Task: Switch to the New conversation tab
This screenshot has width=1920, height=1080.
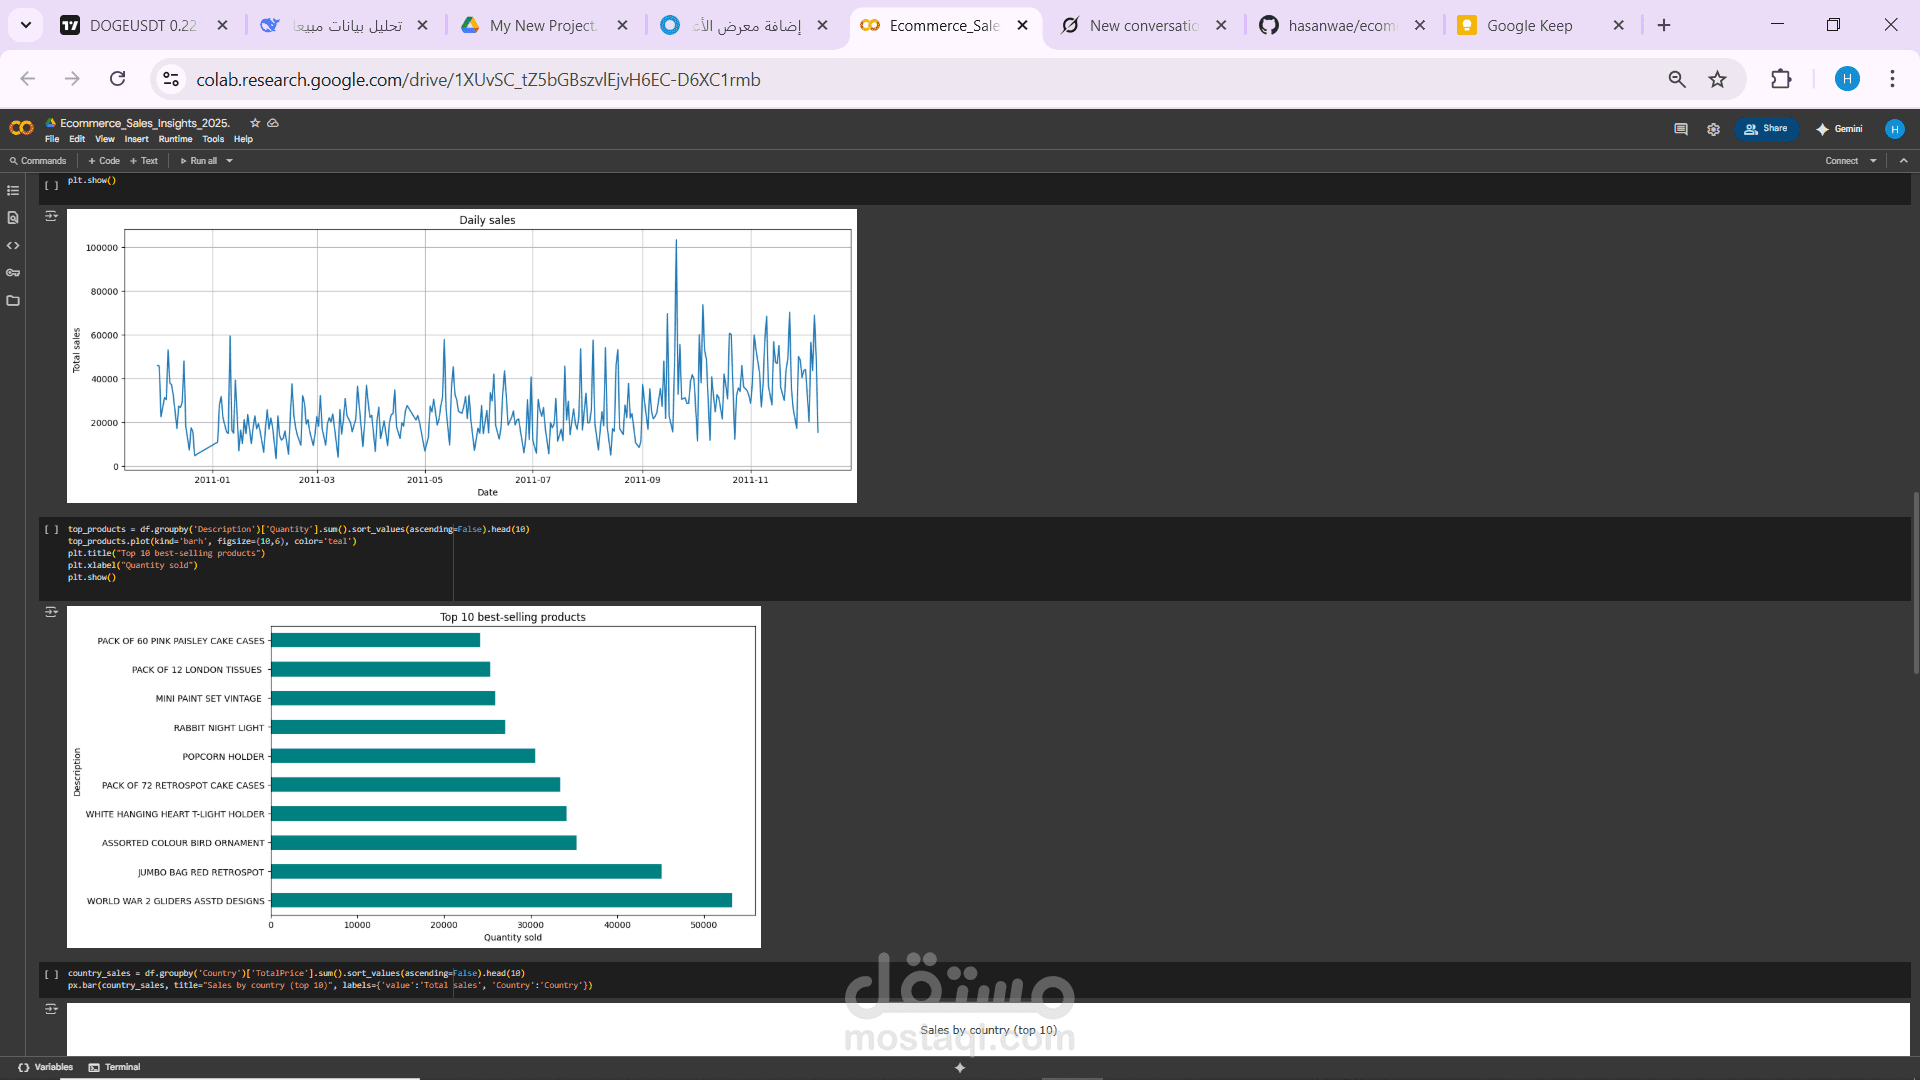Action: (x=1143, y=25)
